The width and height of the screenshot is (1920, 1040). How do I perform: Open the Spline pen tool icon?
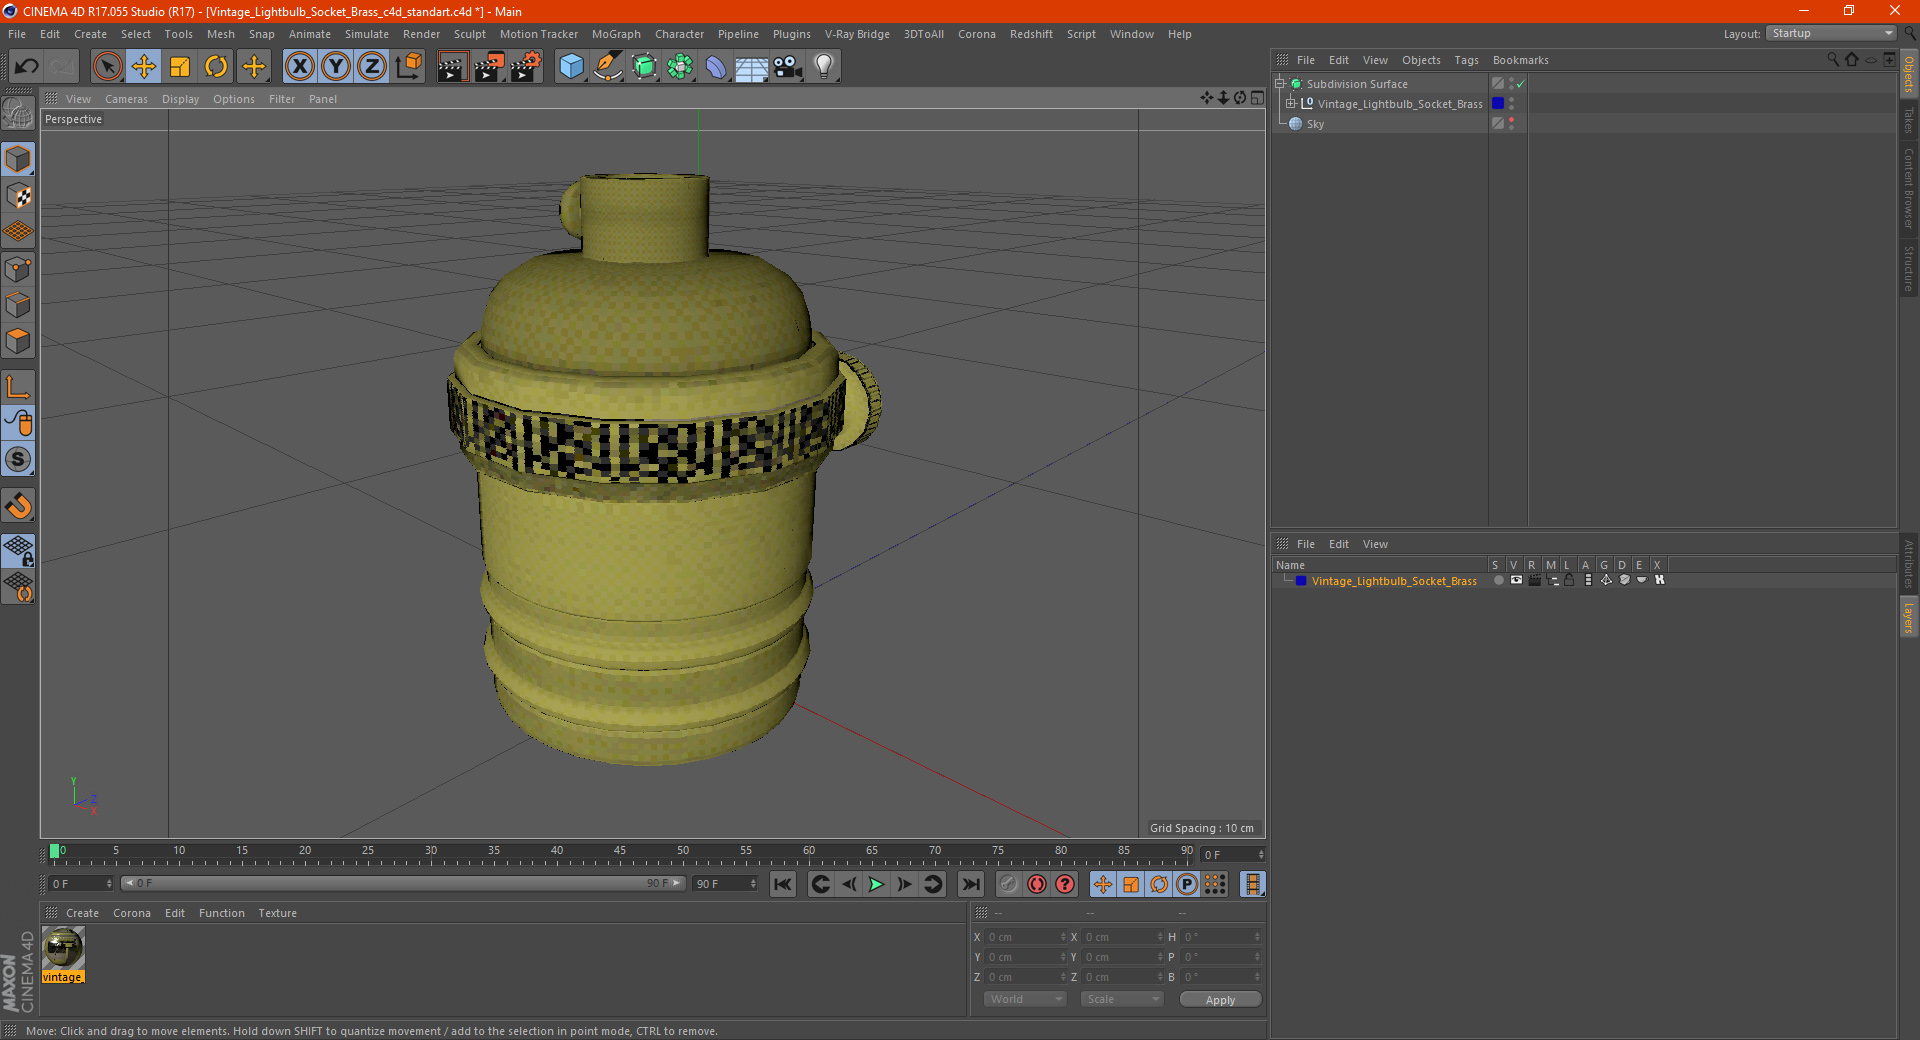[607, 67]
